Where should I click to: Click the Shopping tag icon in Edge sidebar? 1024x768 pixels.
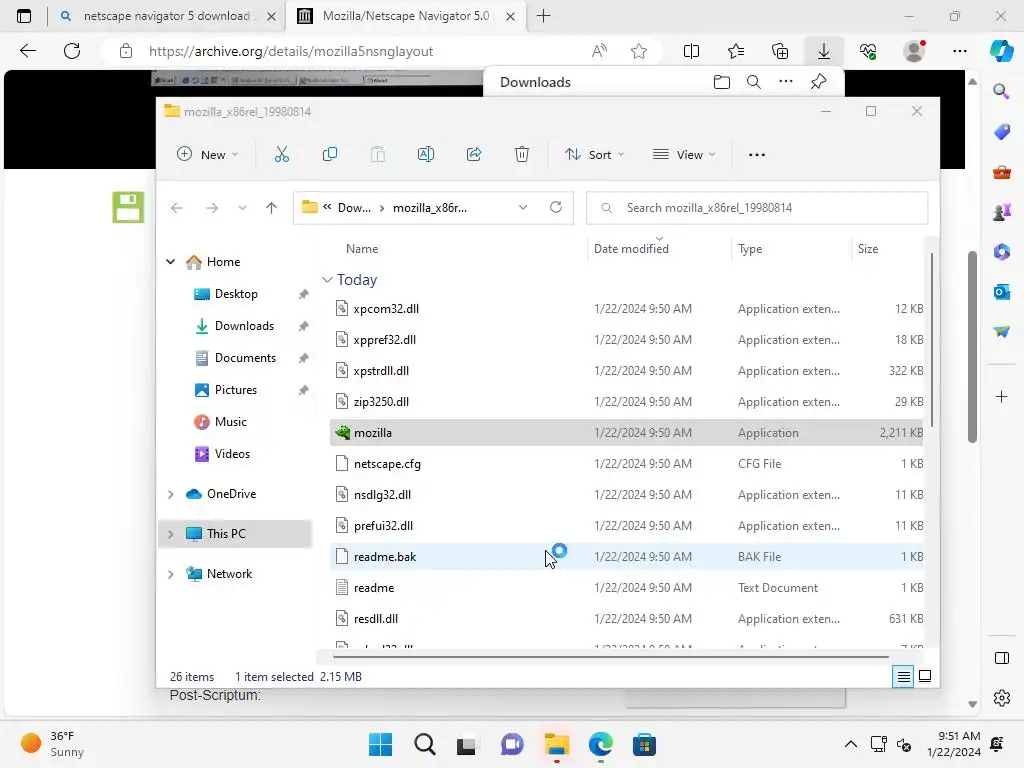(1002, 132)
